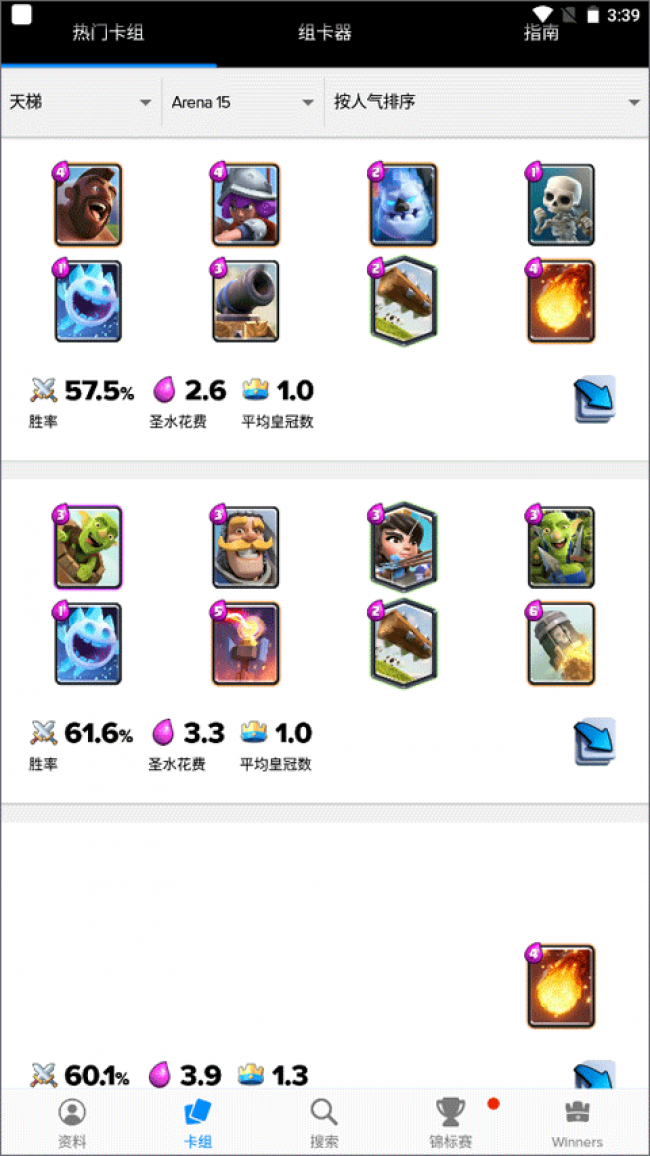Expand the Arena 15 dropdown

[243, 102]
